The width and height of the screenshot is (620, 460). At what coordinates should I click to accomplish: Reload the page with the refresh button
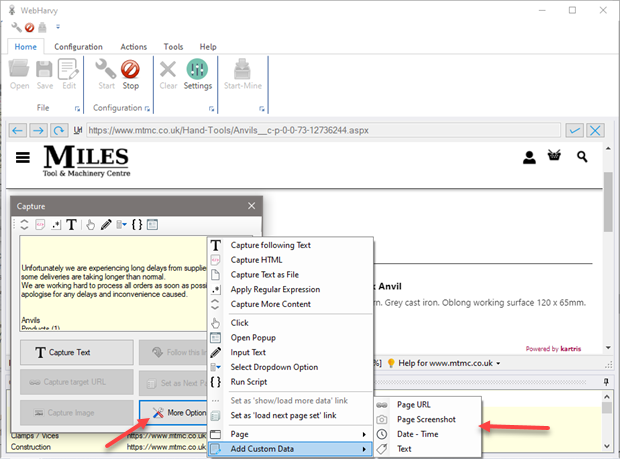(x=61, y=130)
